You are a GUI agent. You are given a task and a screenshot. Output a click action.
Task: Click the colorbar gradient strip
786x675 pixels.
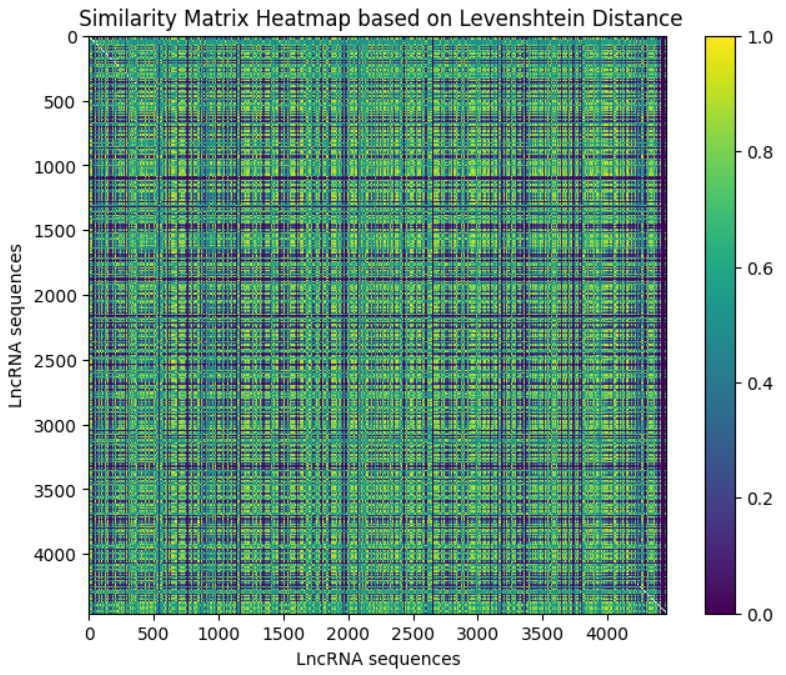click(720, 325)
